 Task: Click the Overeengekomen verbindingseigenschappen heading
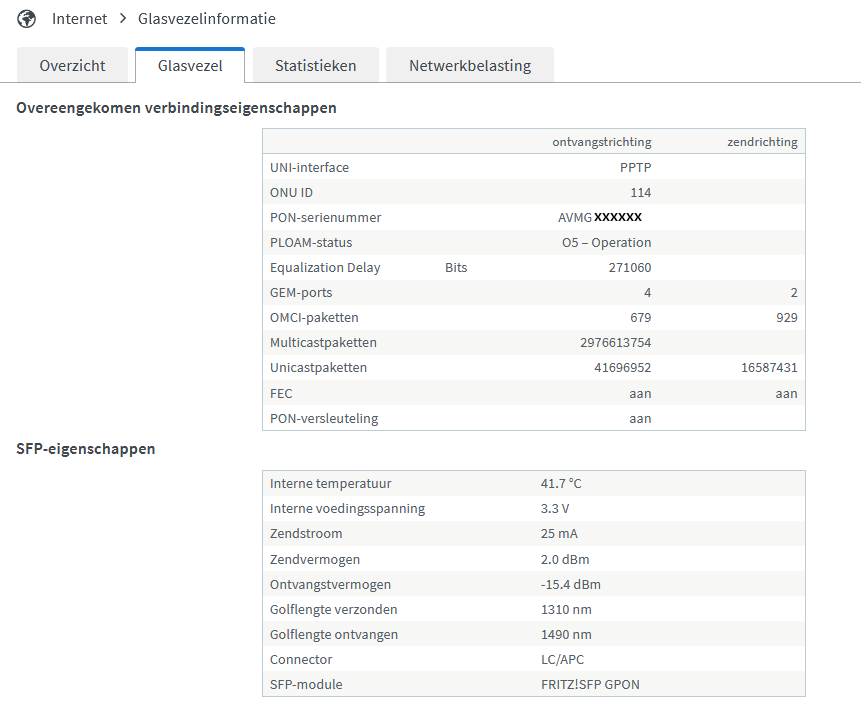pos(176,108)
